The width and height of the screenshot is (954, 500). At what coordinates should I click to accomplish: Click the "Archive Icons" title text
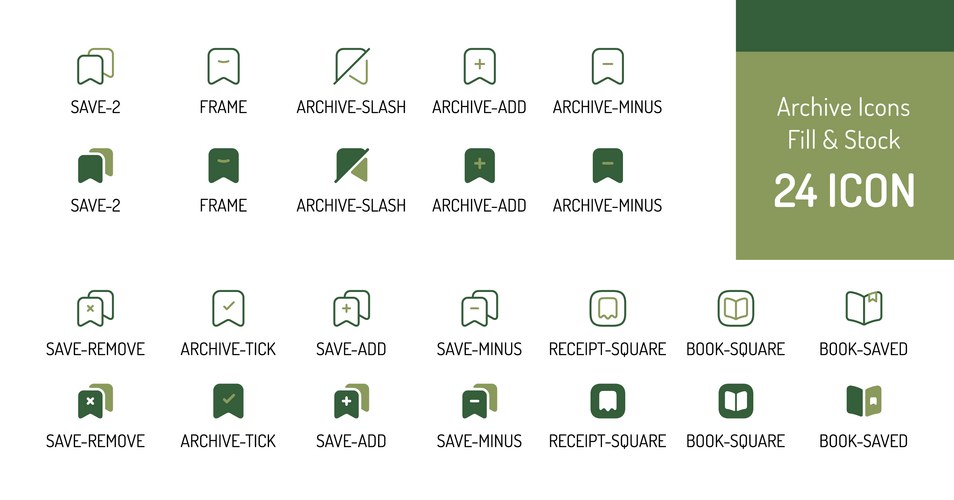845,107
